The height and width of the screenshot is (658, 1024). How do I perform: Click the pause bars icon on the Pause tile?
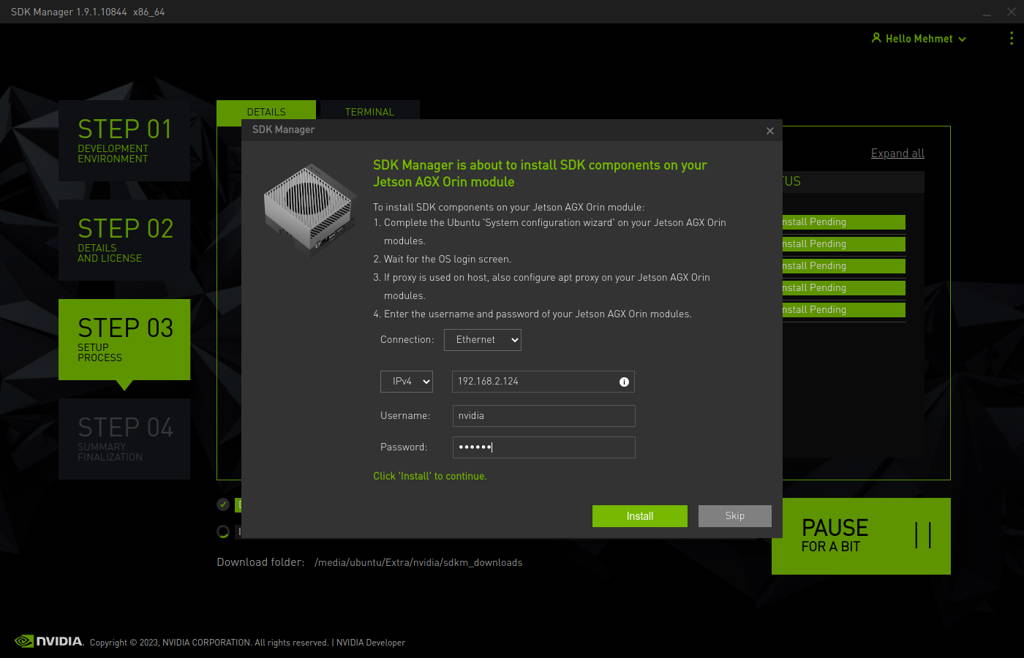pos(923,535)
